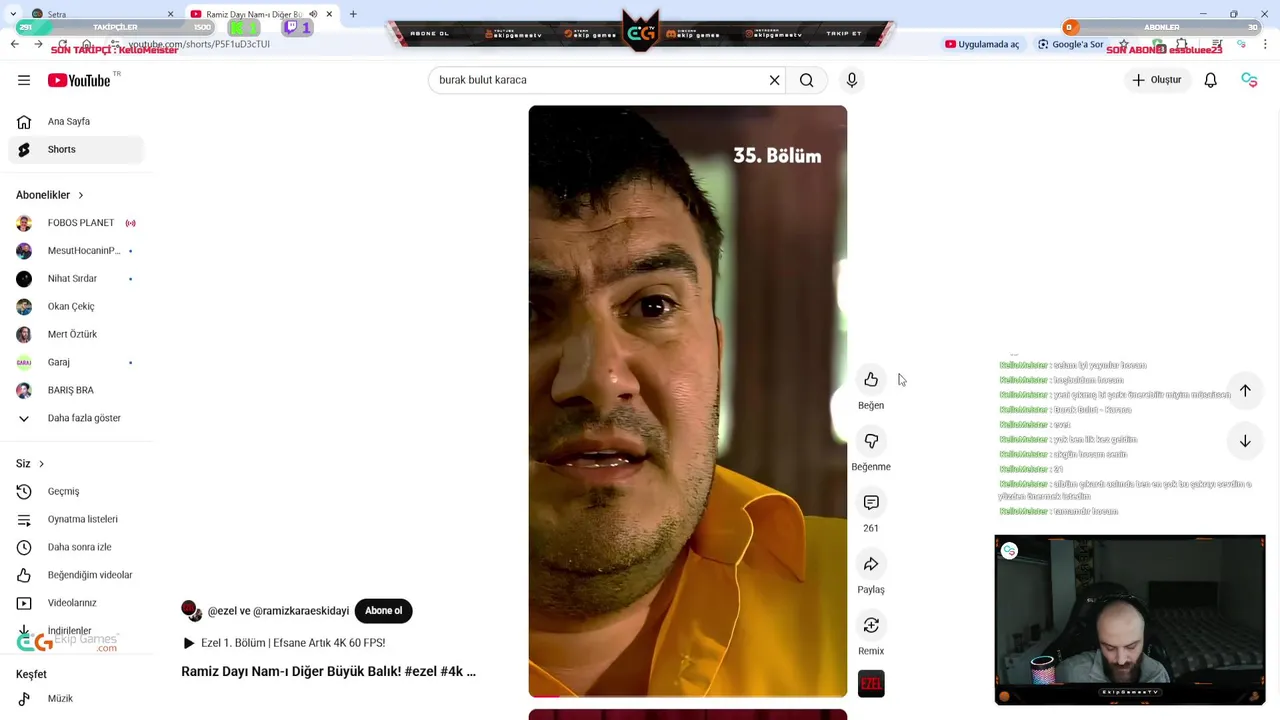The width and height of the screenshot is (1280, 720).
Task: Open Ana Sayfa in the sidebar
Action: pos(76,122)
